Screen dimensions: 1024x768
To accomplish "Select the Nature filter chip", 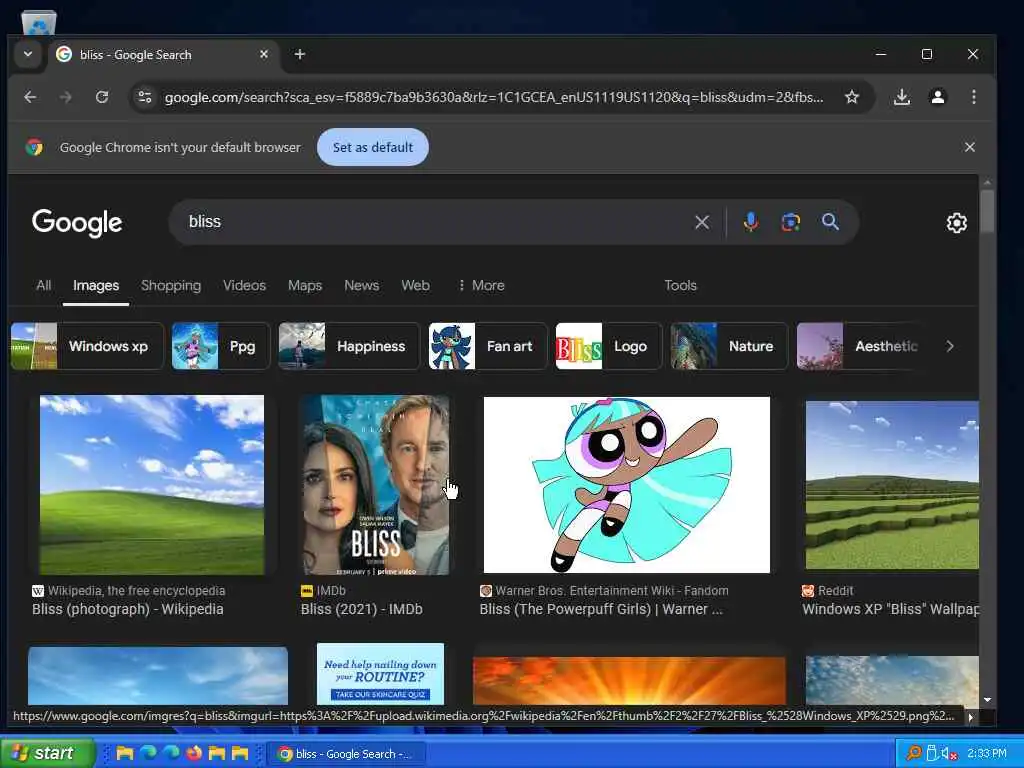I will tap(729, 346).
